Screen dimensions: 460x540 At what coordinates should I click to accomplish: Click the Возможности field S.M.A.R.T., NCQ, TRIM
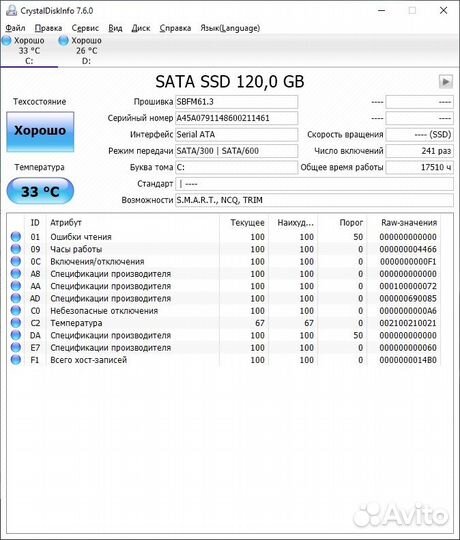(314, 200)
